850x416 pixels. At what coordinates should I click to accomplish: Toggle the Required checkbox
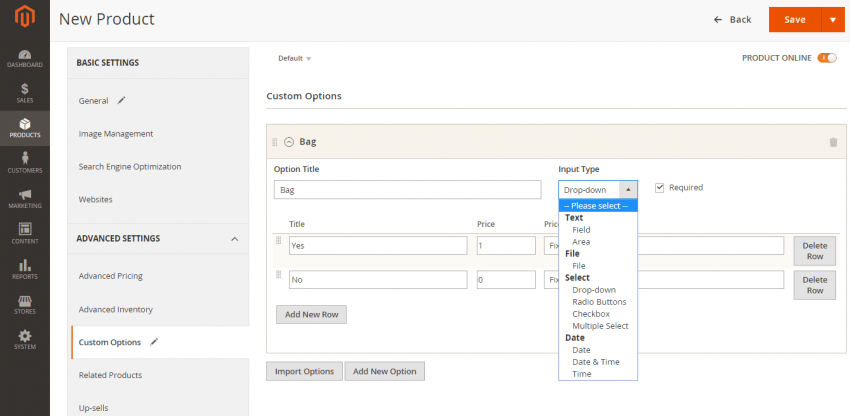click(659, 188)
